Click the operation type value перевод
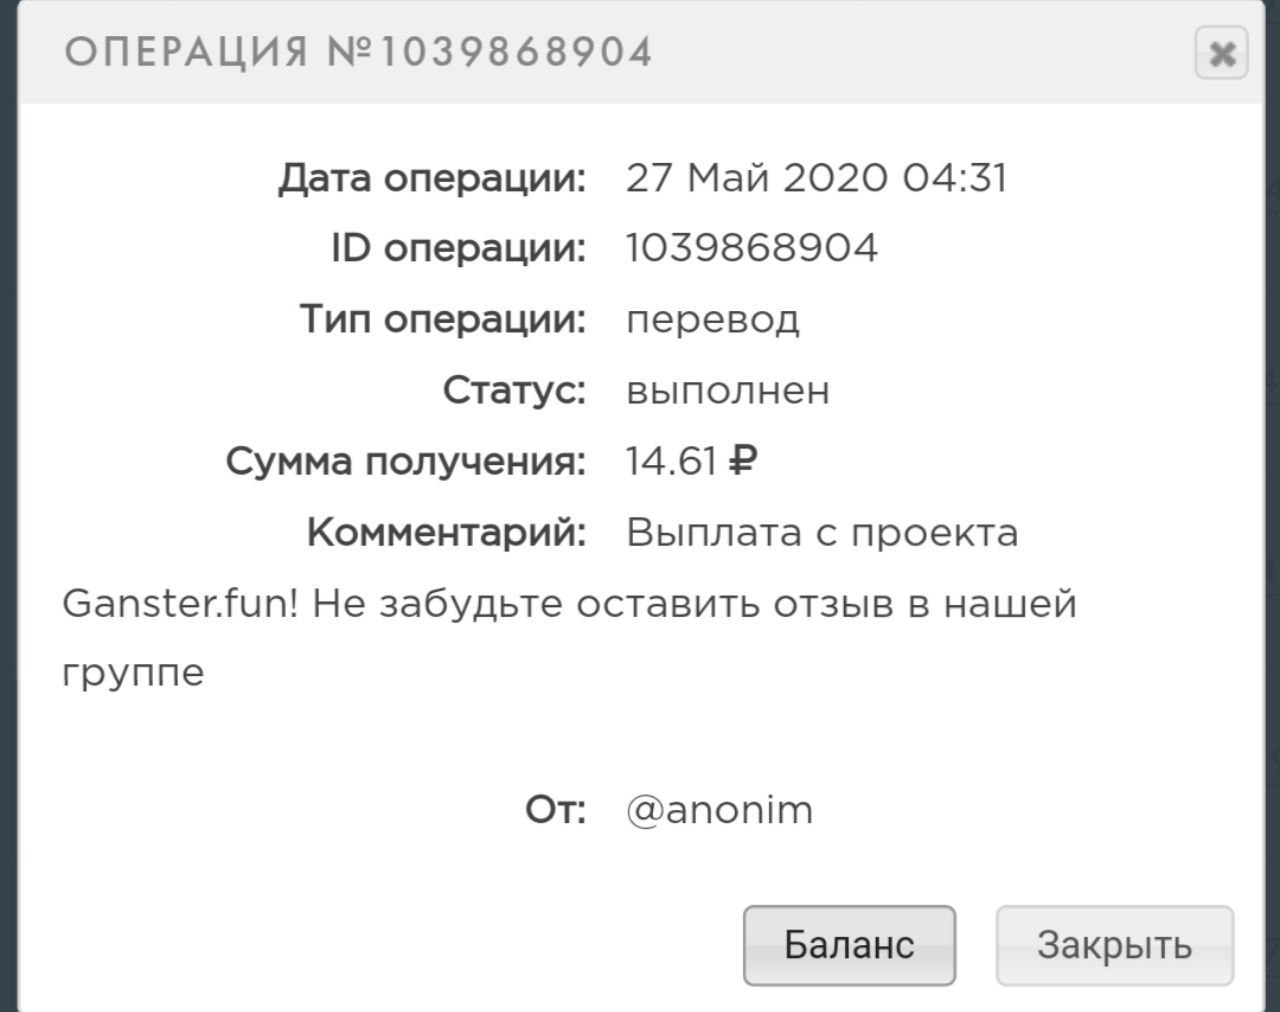 [713, 319]
